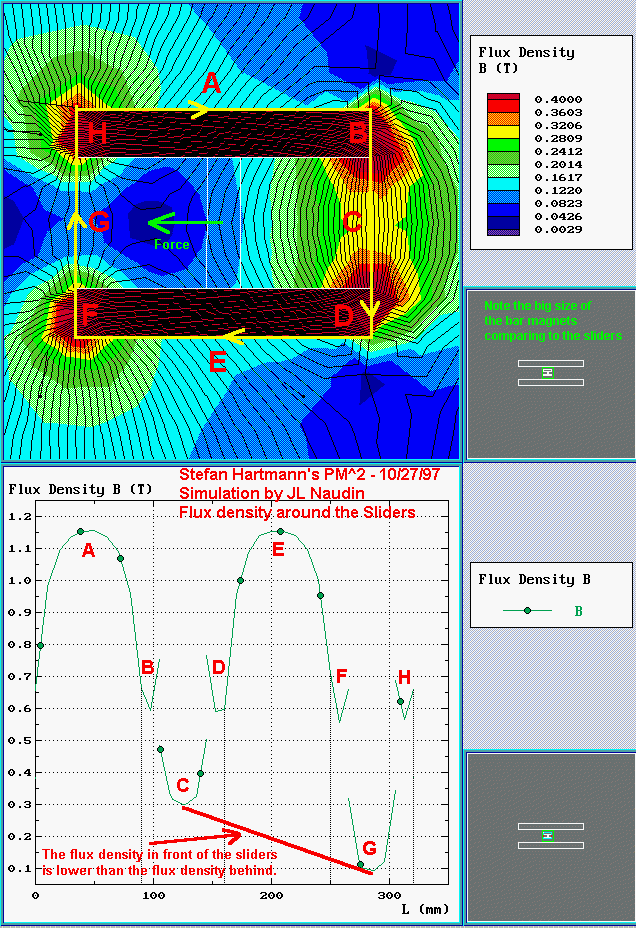Click the data point at peak A on graph
636x928 pixels.
(80, 531)
